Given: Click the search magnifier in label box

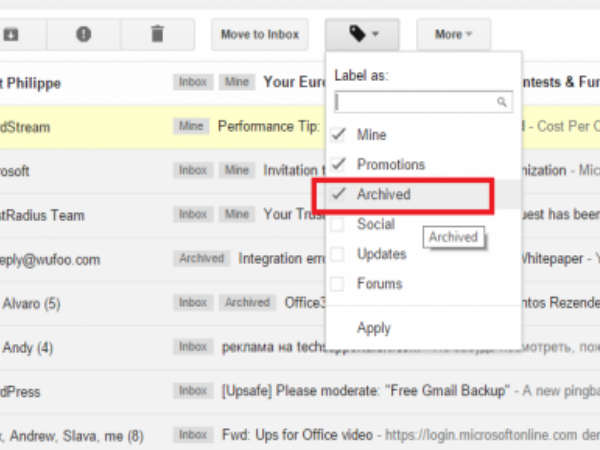Looking at the screenshot, I should [501, 102].
